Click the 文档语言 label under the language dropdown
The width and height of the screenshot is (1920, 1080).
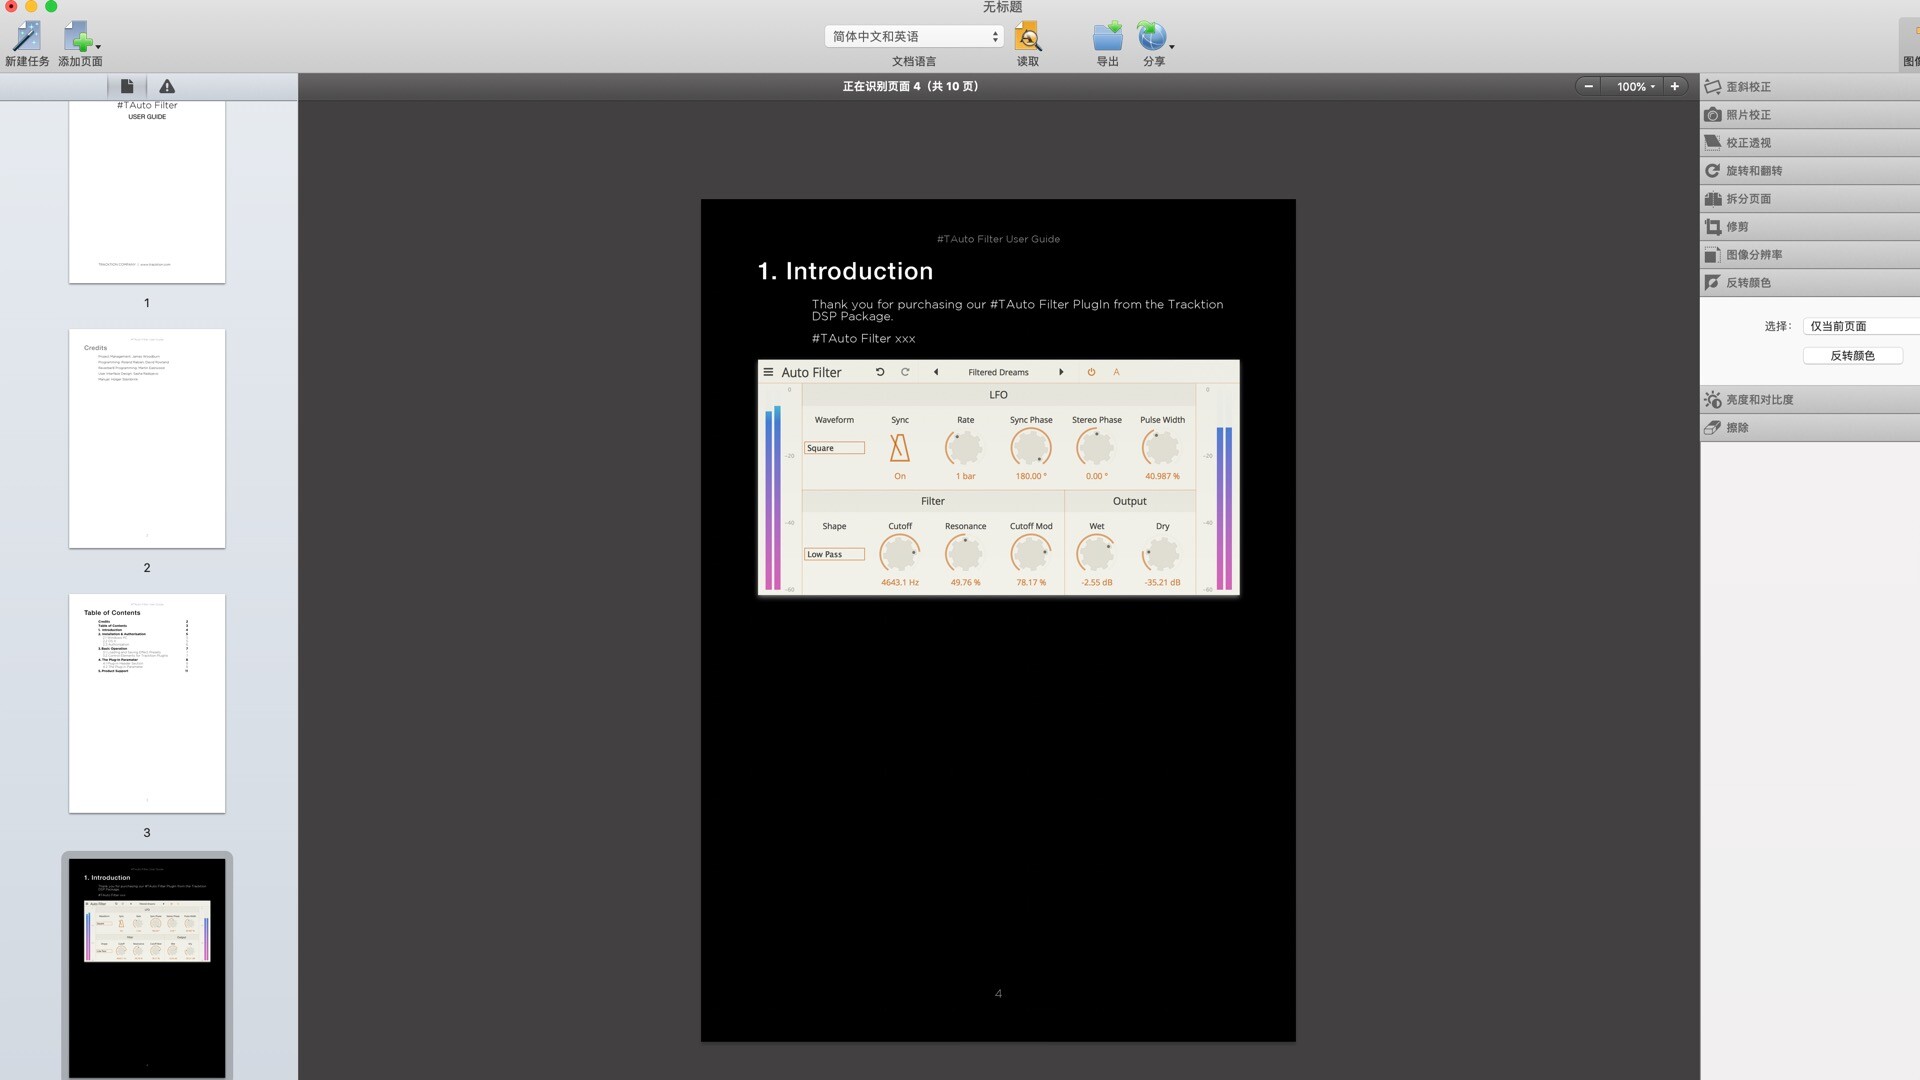(914, 61)
